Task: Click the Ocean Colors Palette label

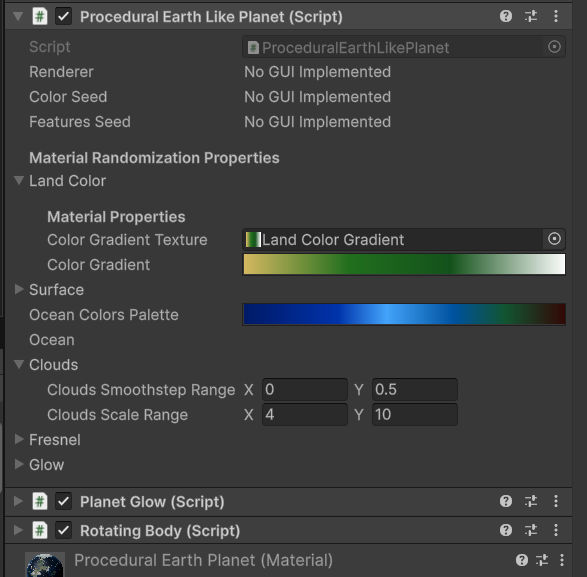Action: (x=104, y=315)
